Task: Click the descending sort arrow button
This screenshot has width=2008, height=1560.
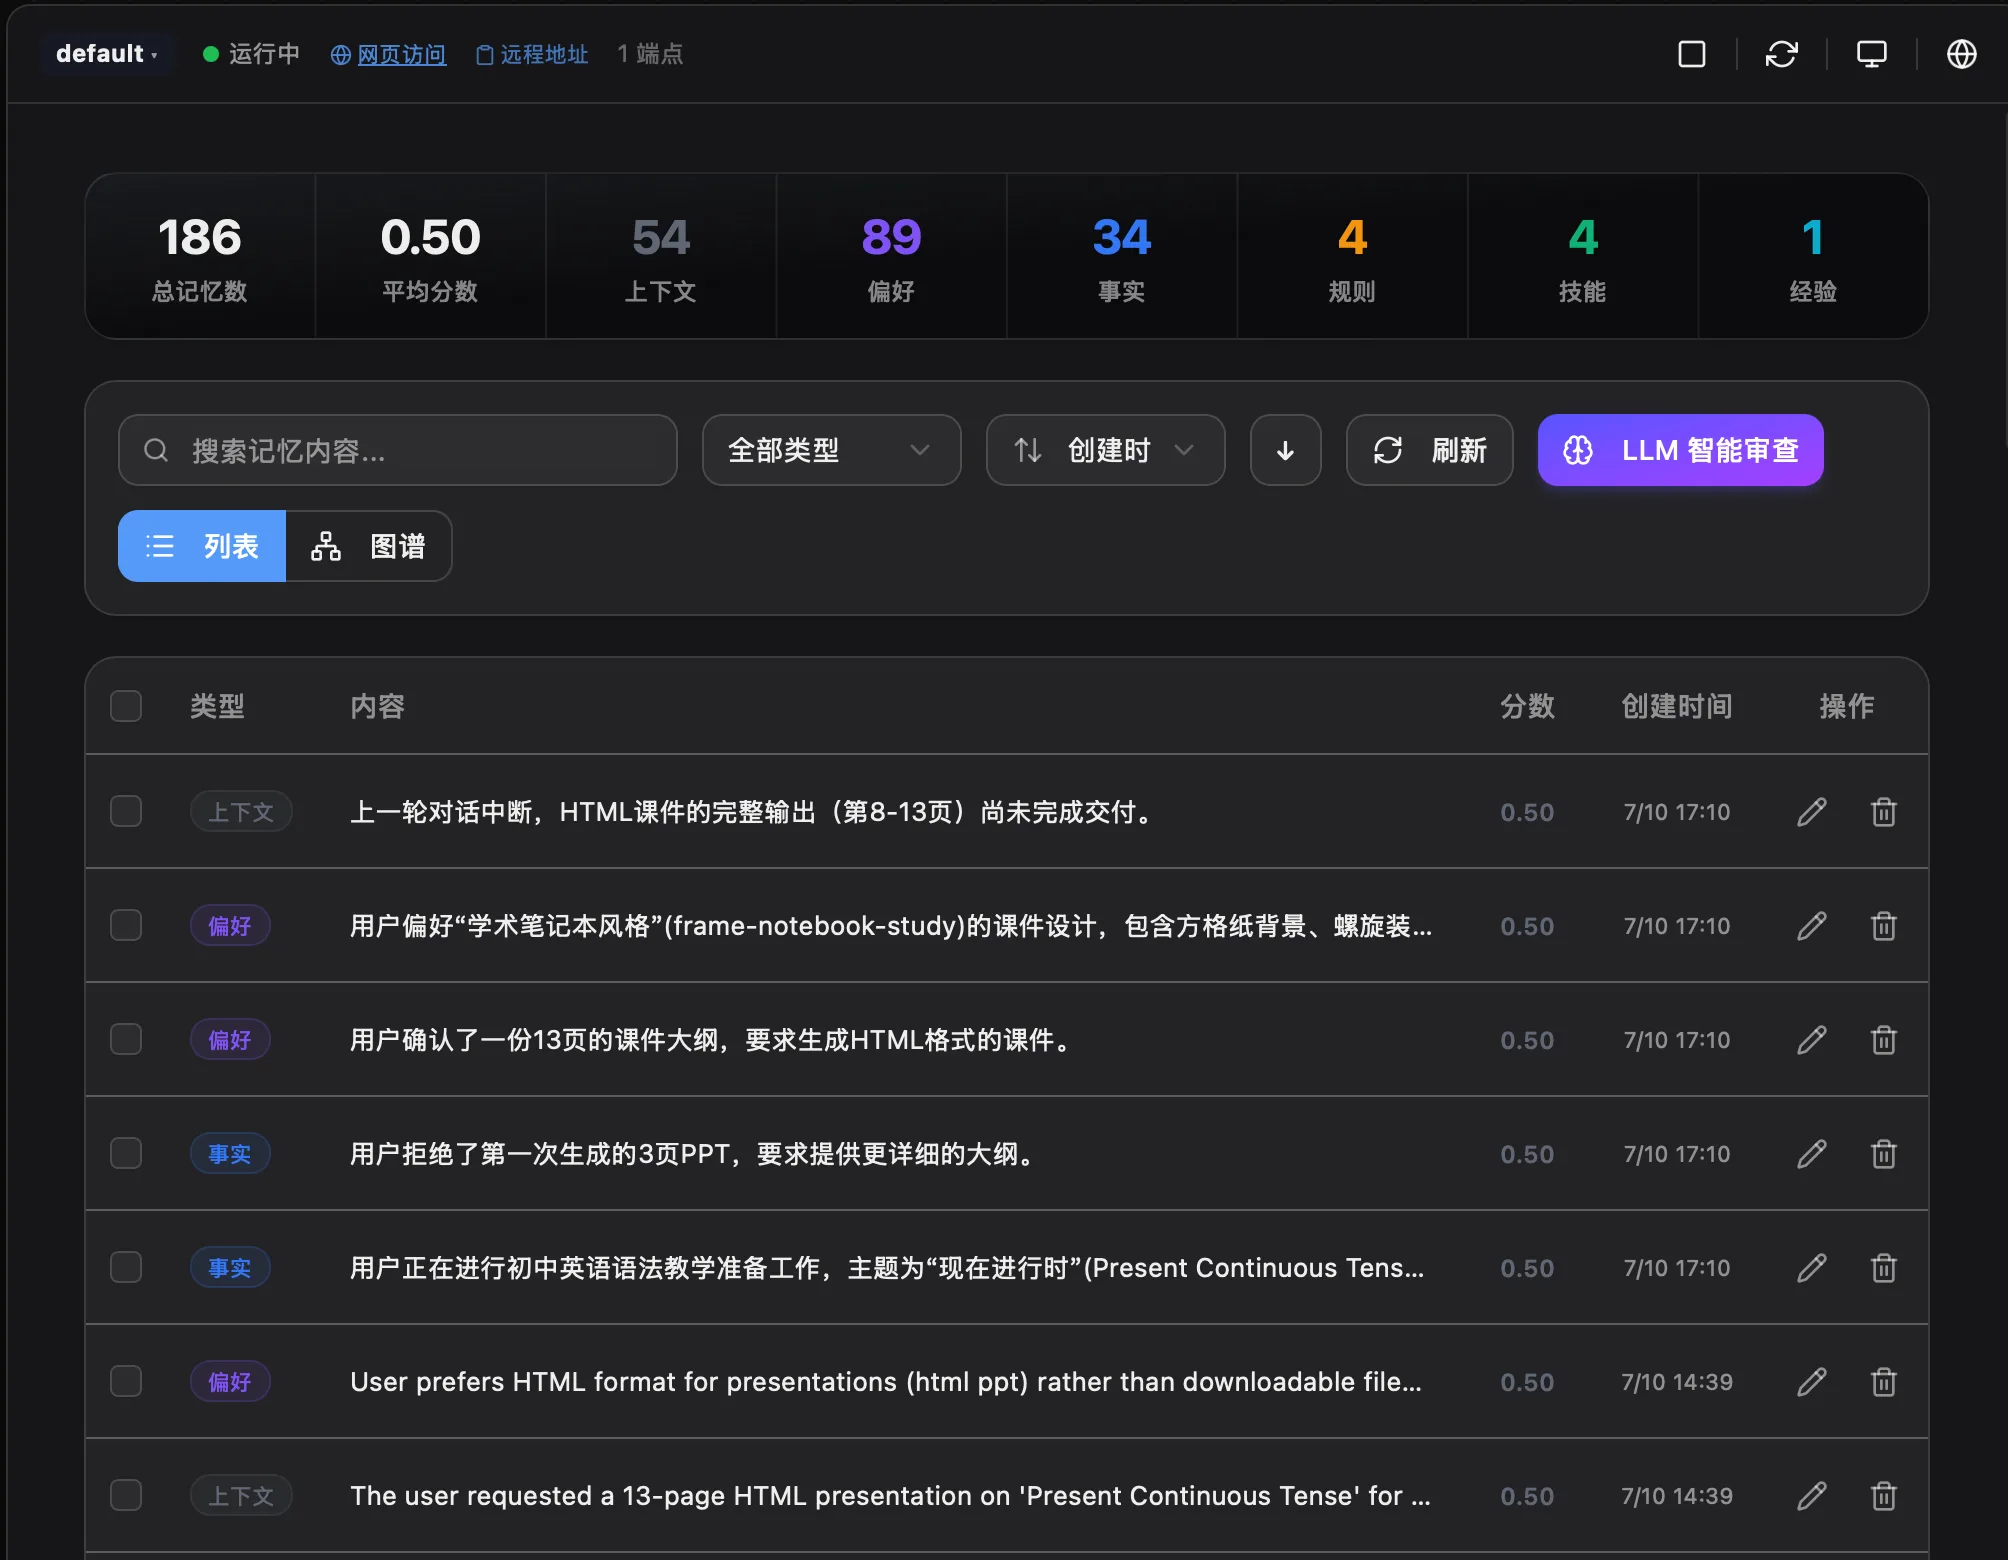Action: coord(1285,450)
